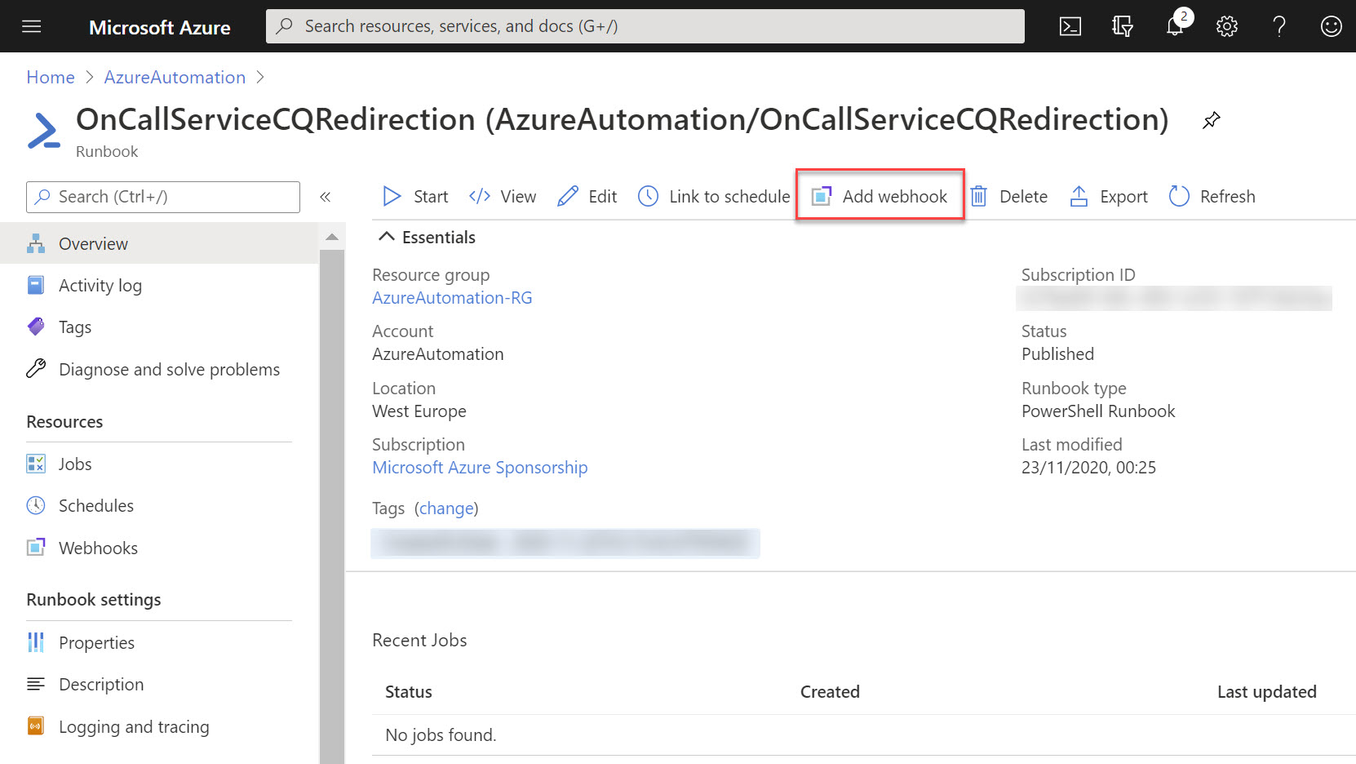Add a webhook to the runbook
1356x764 pixels.
pyautogui.click(x=879, y=197)
